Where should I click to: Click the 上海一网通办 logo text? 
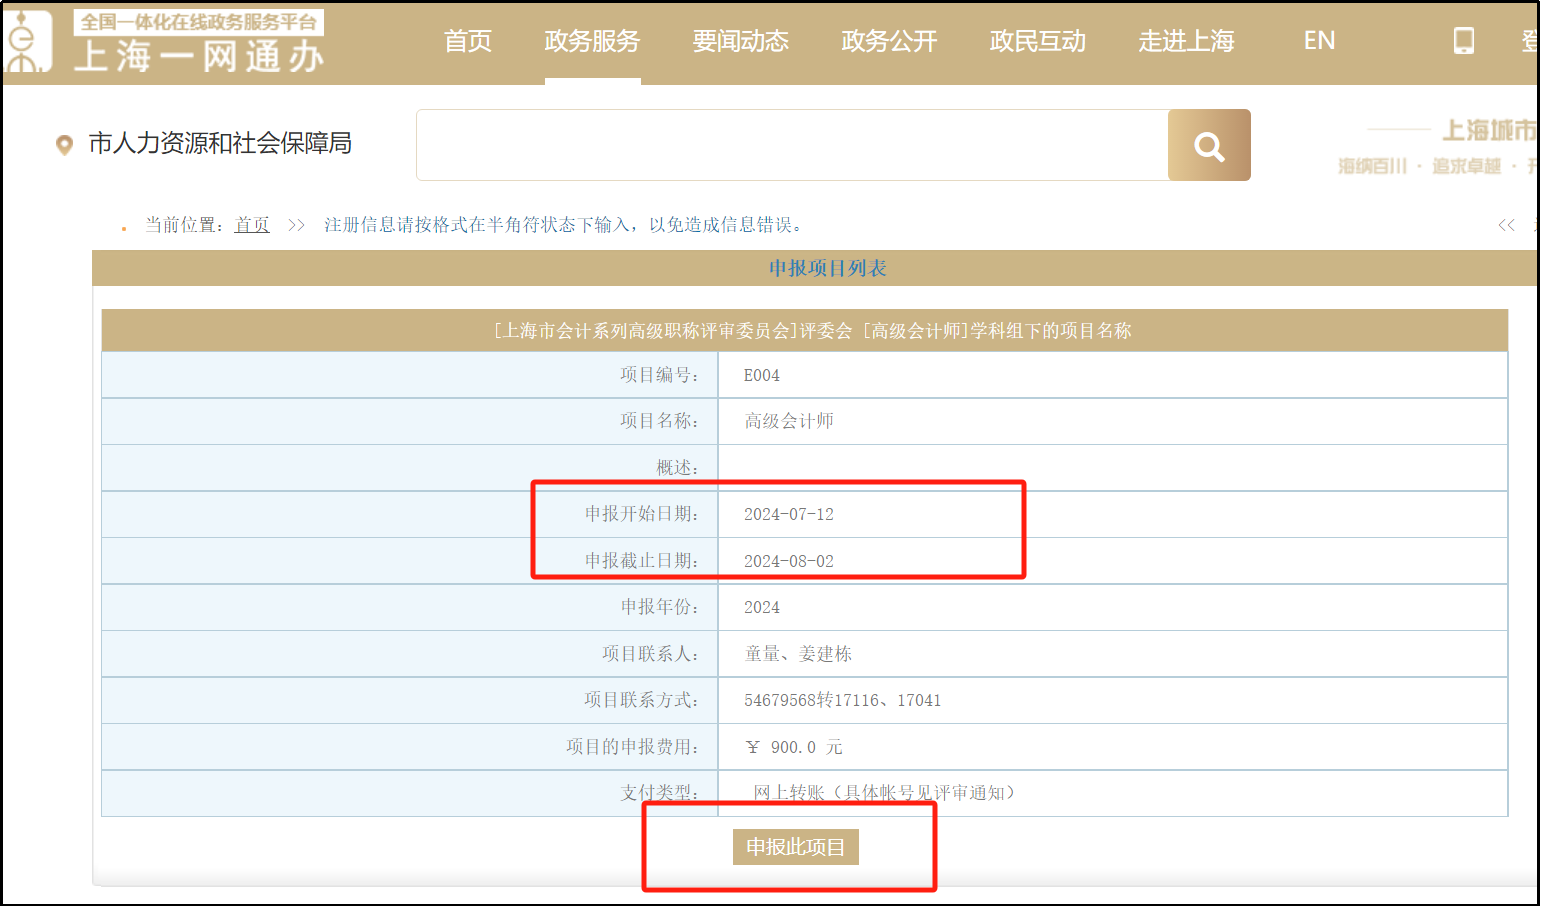[x=199, y=56]
